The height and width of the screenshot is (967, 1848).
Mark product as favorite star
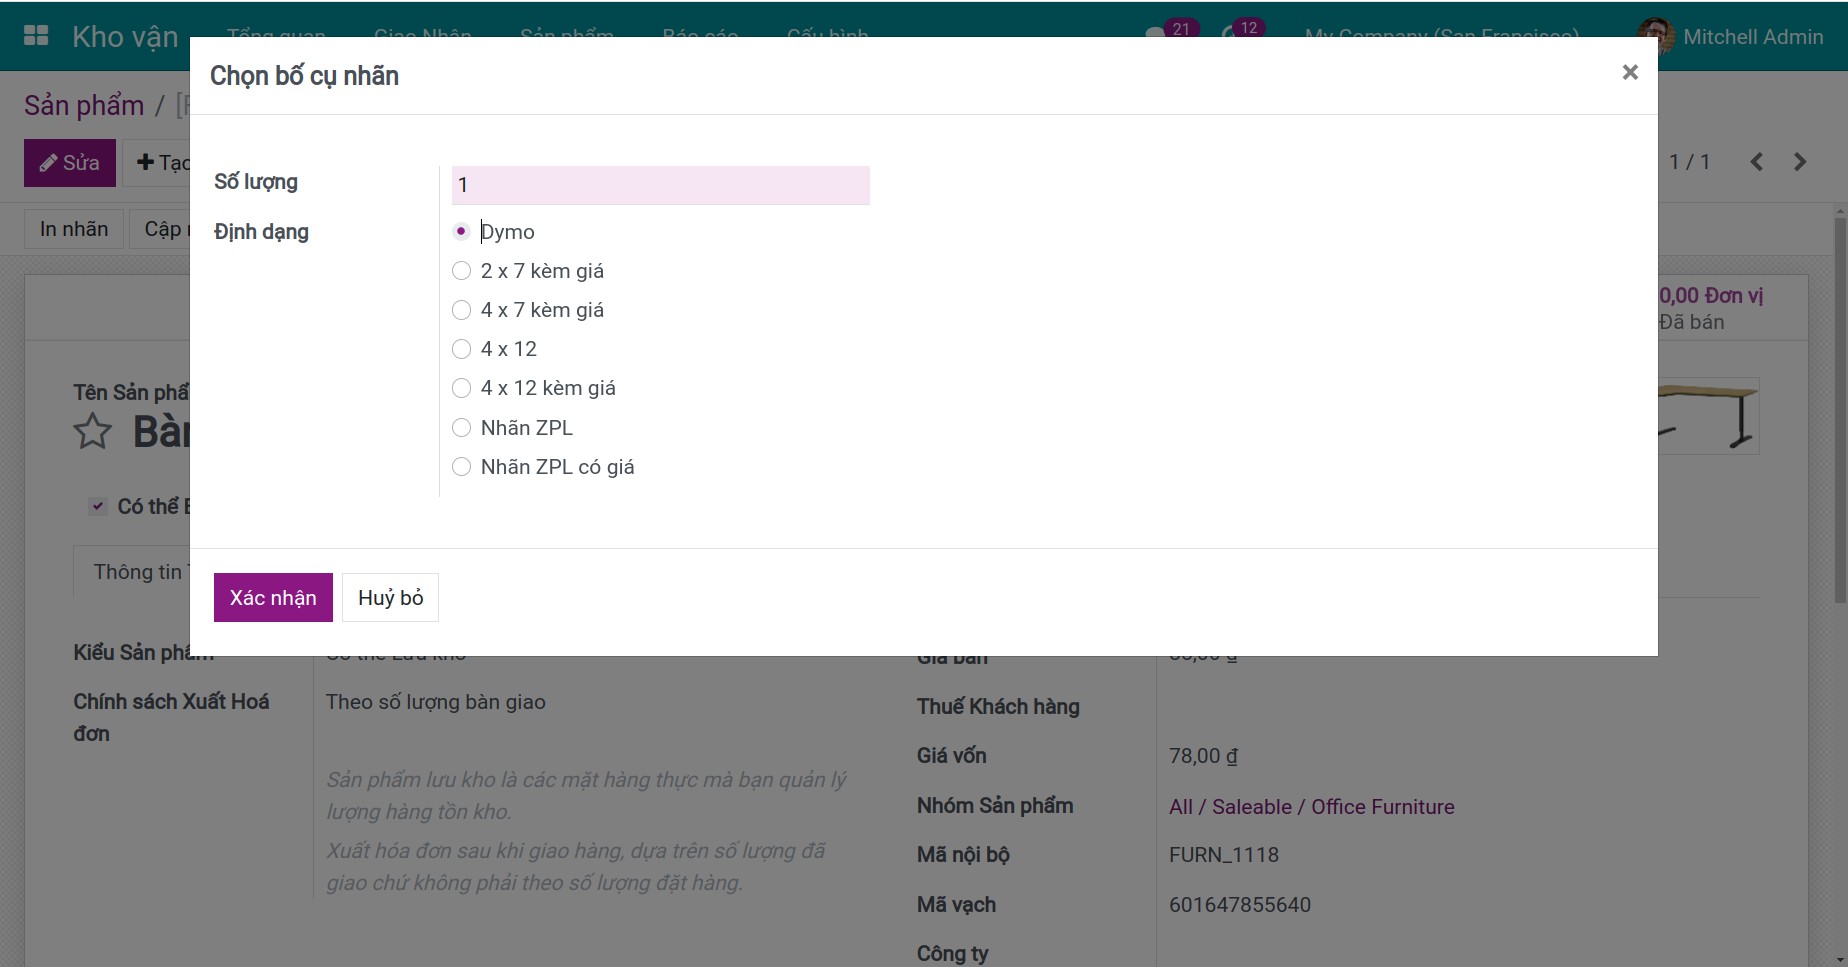point(93,431)
